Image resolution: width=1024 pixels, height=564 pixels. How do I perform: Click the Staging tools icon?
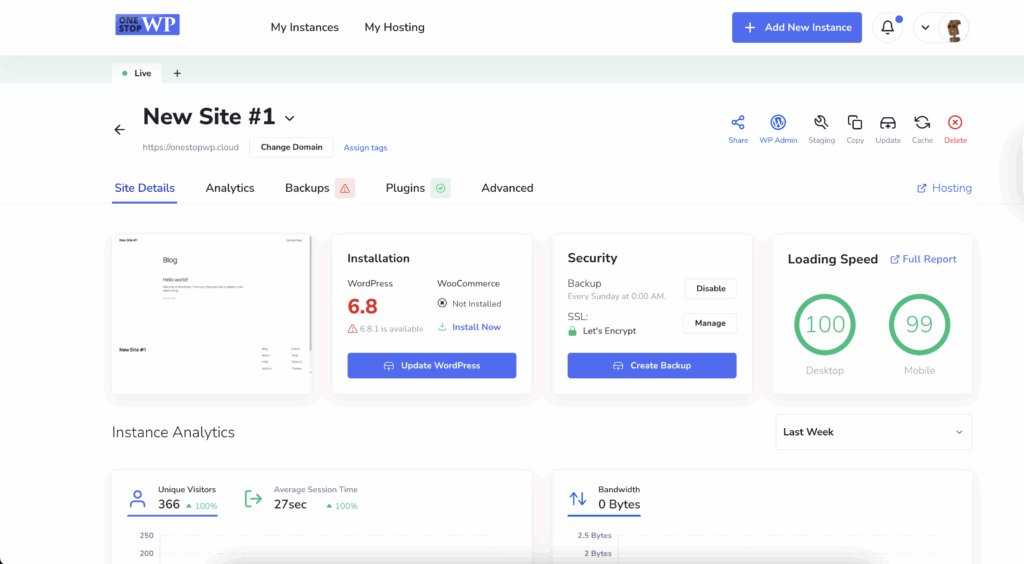point(821,123)
